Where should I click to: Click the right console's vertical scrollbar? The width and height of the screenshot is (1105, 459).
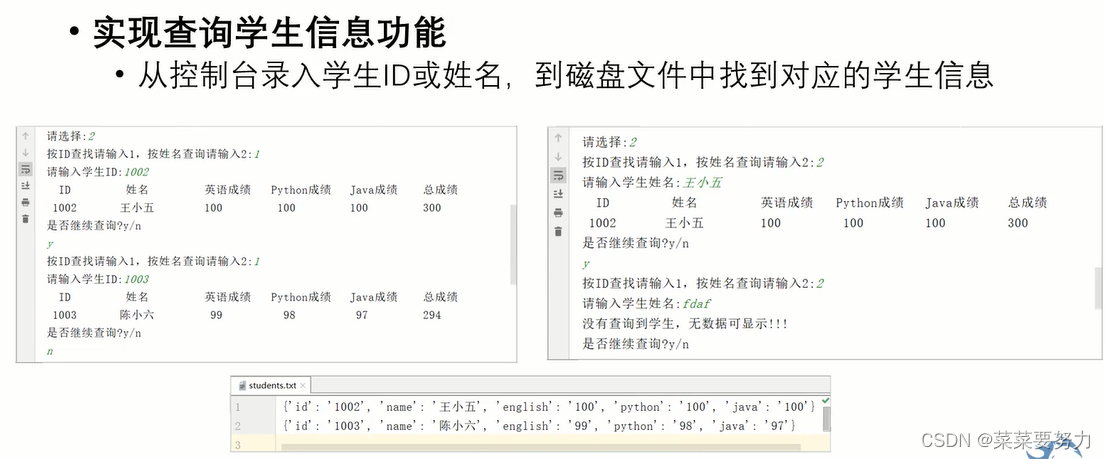point(1098,288)
